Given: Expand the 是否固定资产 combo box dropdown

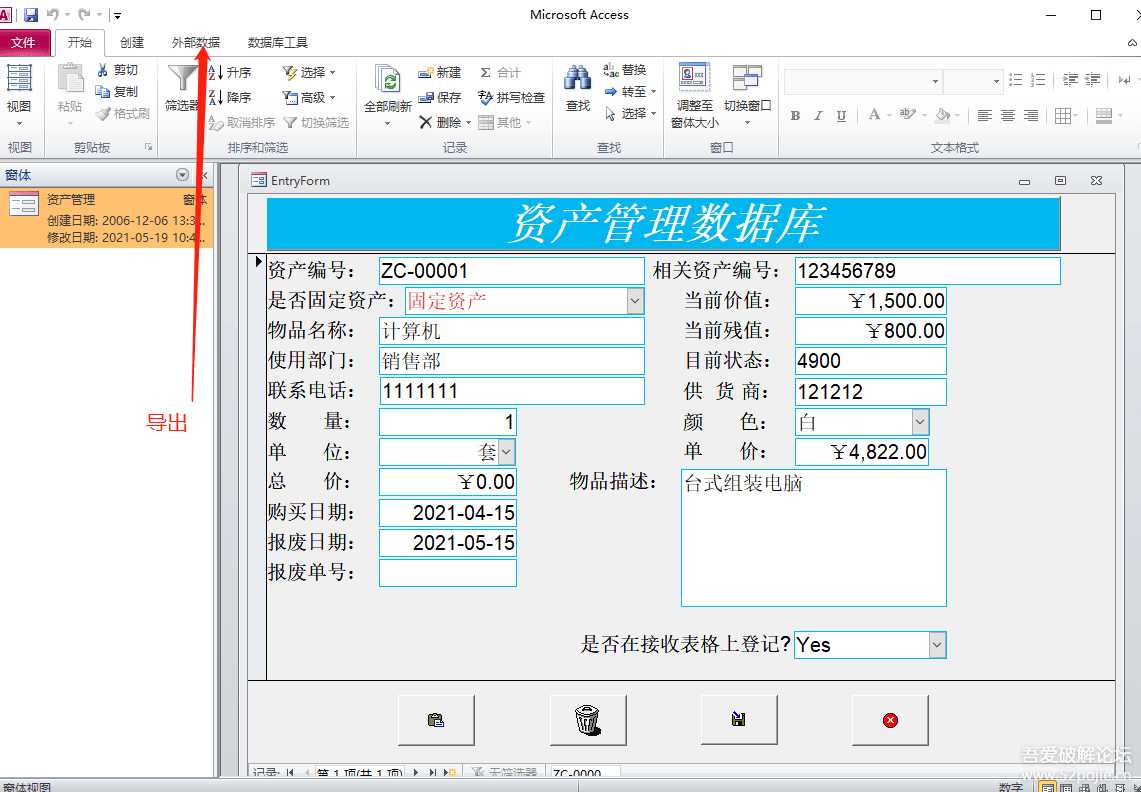Looking at the screenshot, I should coord(635,300).
